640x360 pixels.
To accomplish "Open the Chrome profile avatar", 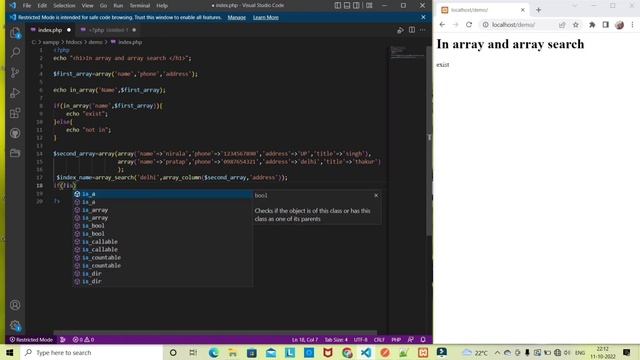I will click(x=619, y=25).
